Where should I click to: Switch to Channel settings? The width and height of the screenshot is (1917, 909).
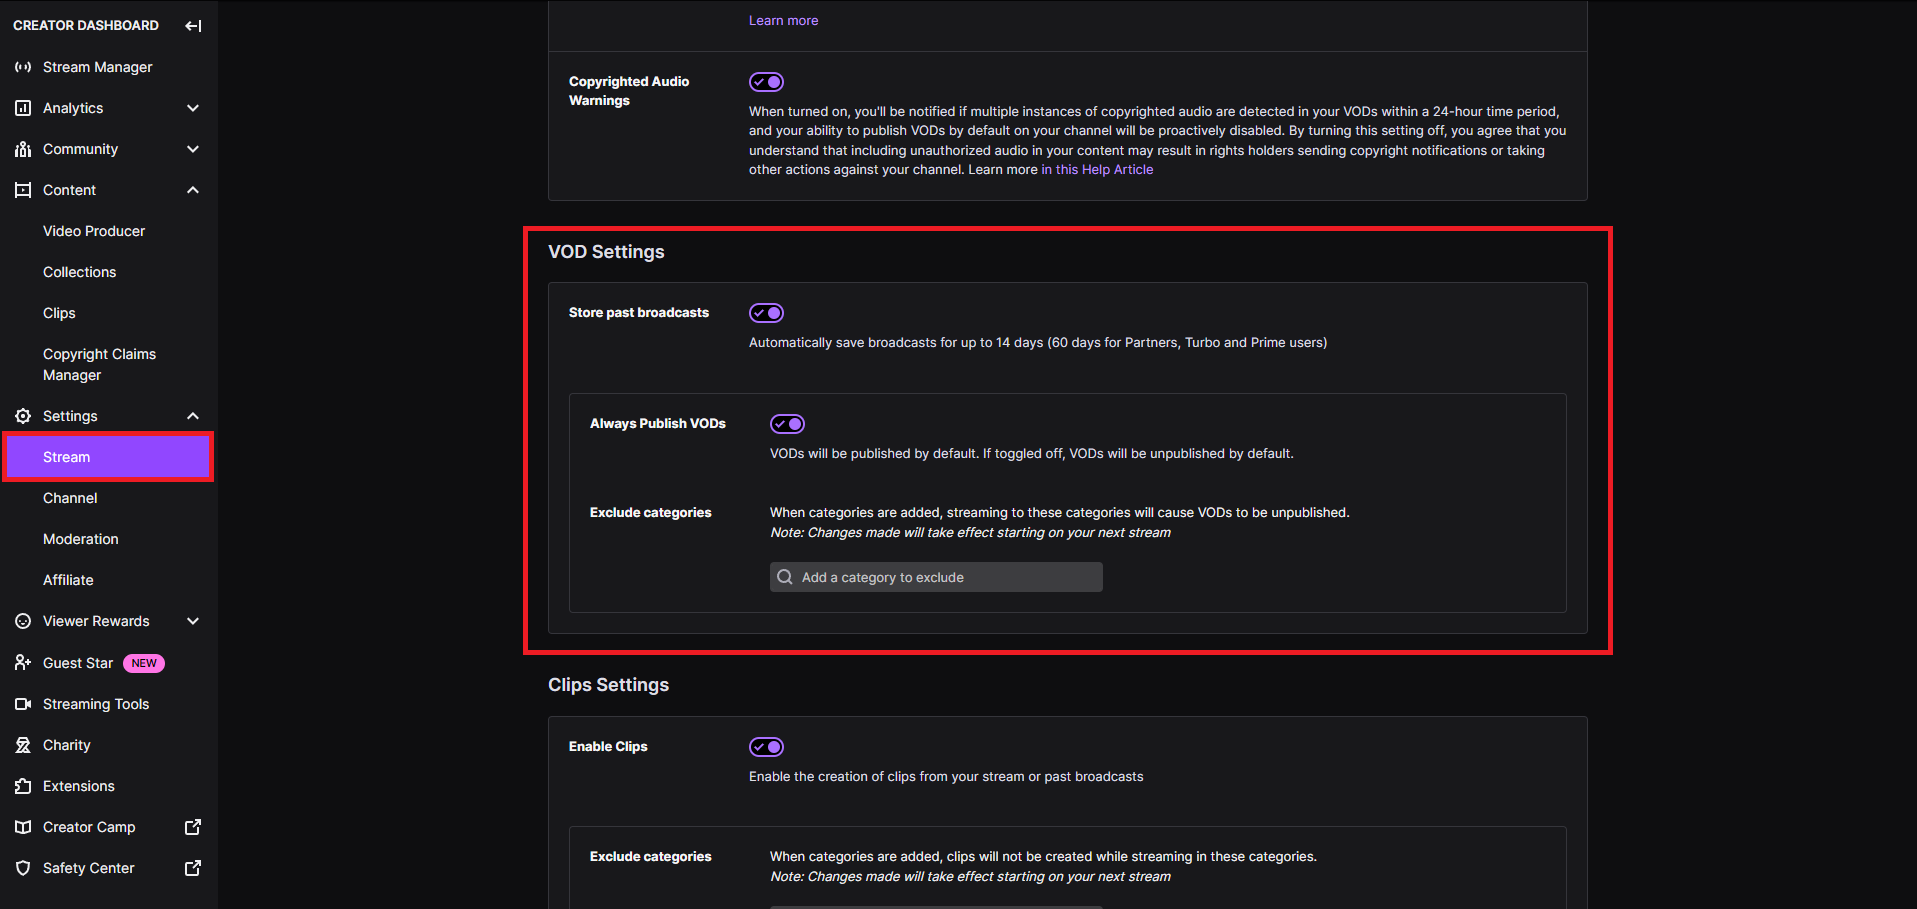[x=70, y=498]
